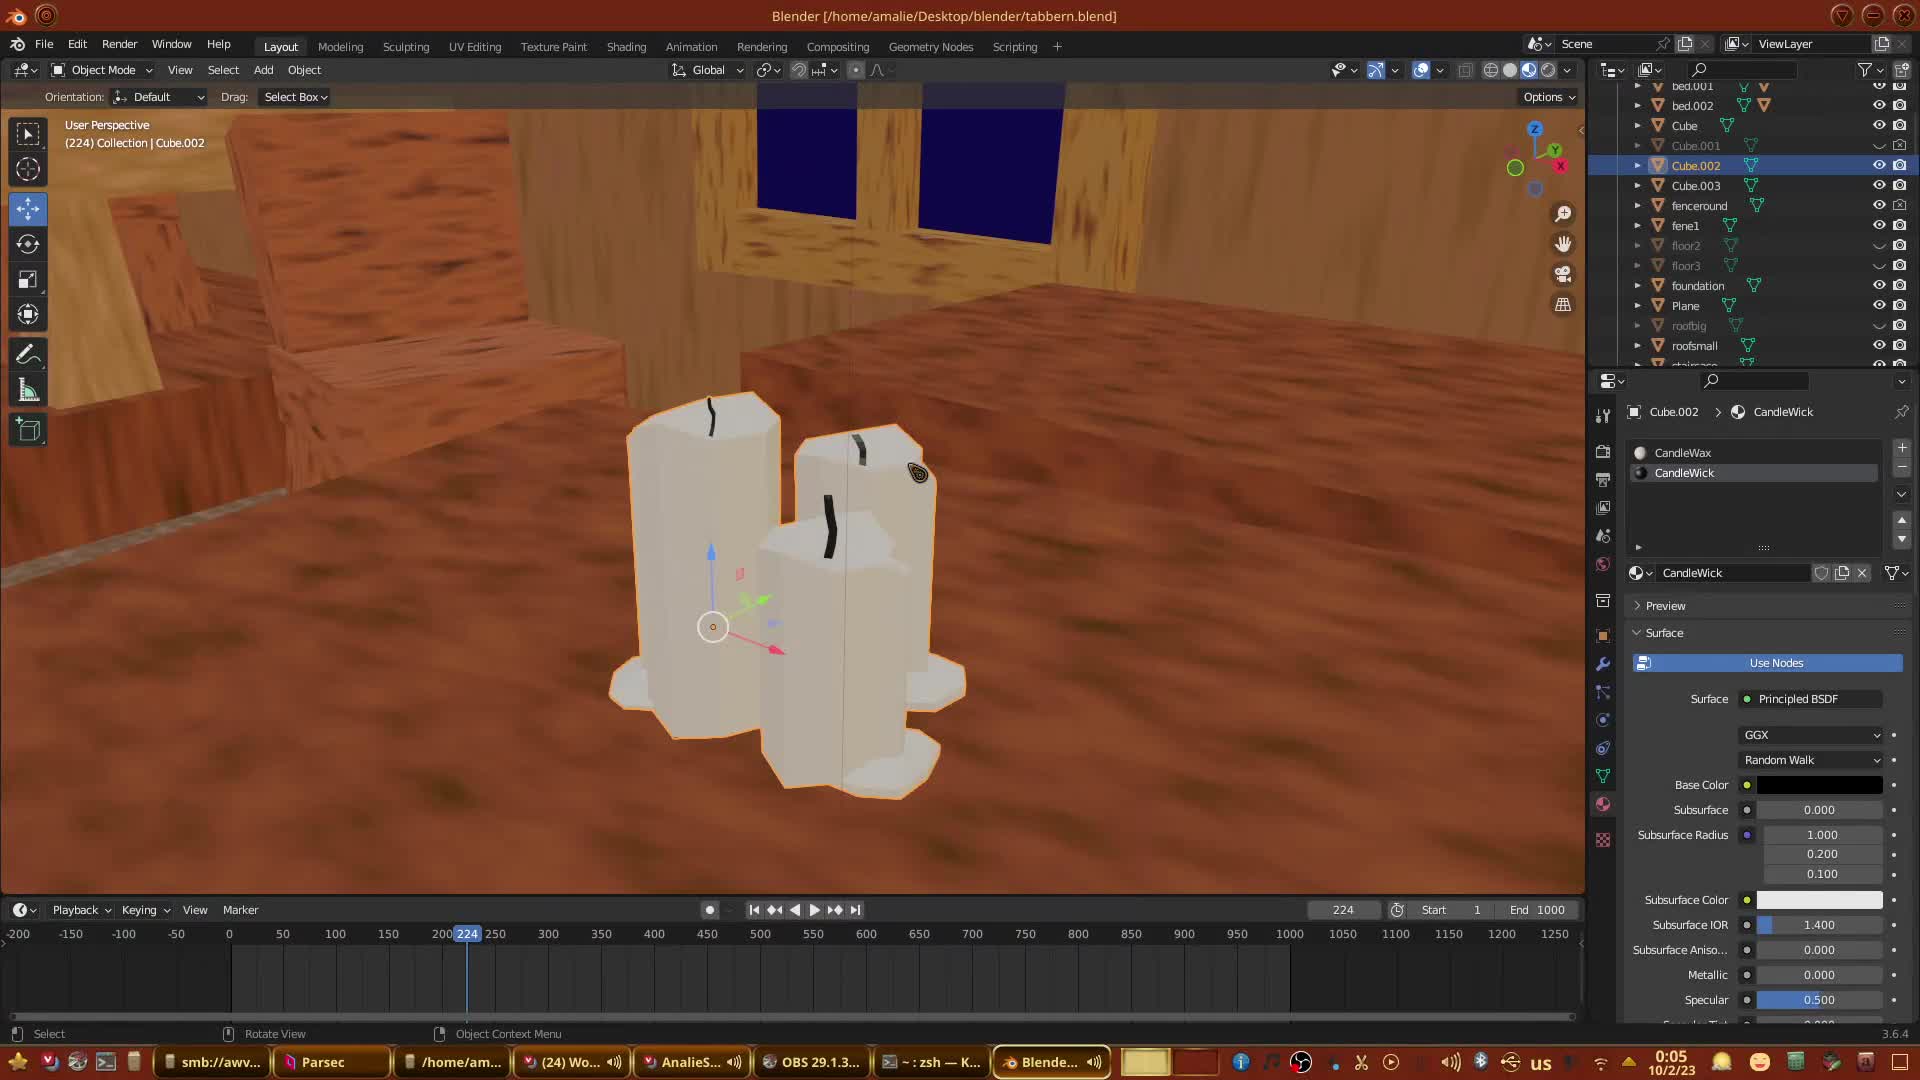This screenshot has height=1080, width=1920.
Task: Open the Render menu
Action: tap(119, 44)
